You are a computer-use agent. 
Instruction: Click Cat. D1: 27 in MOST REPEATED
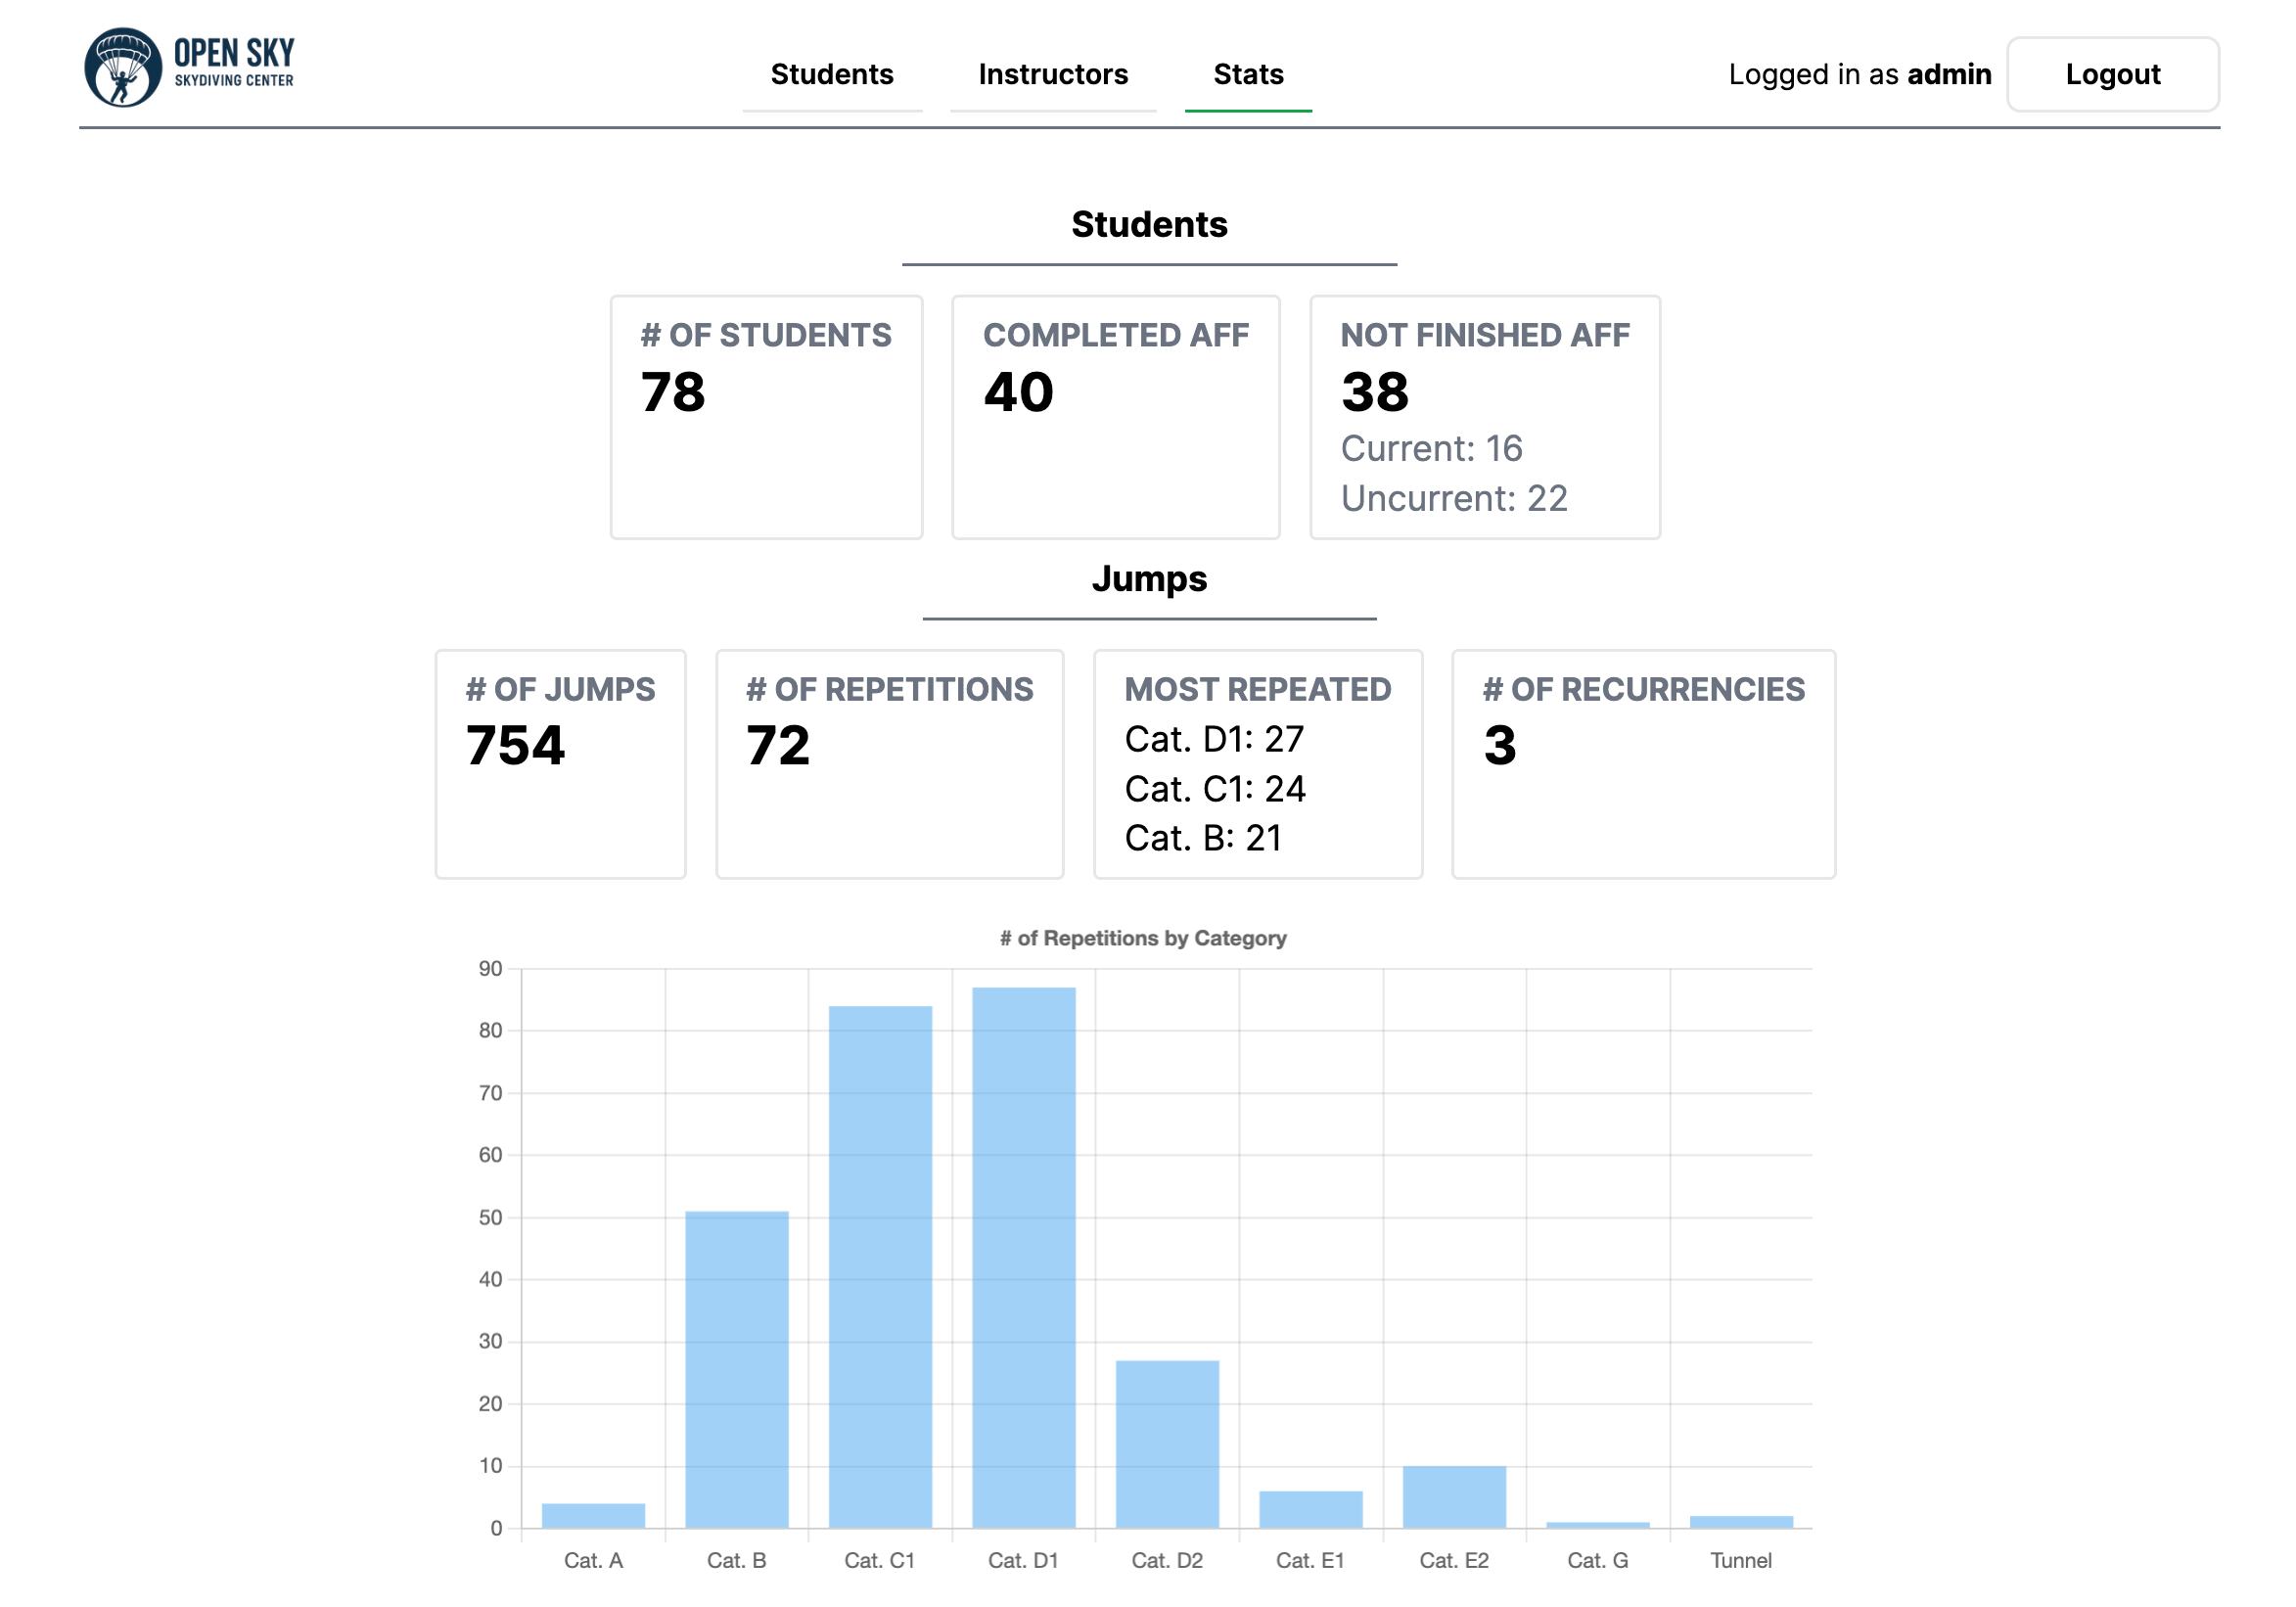pyautogui.click(x=1213, y=739)
